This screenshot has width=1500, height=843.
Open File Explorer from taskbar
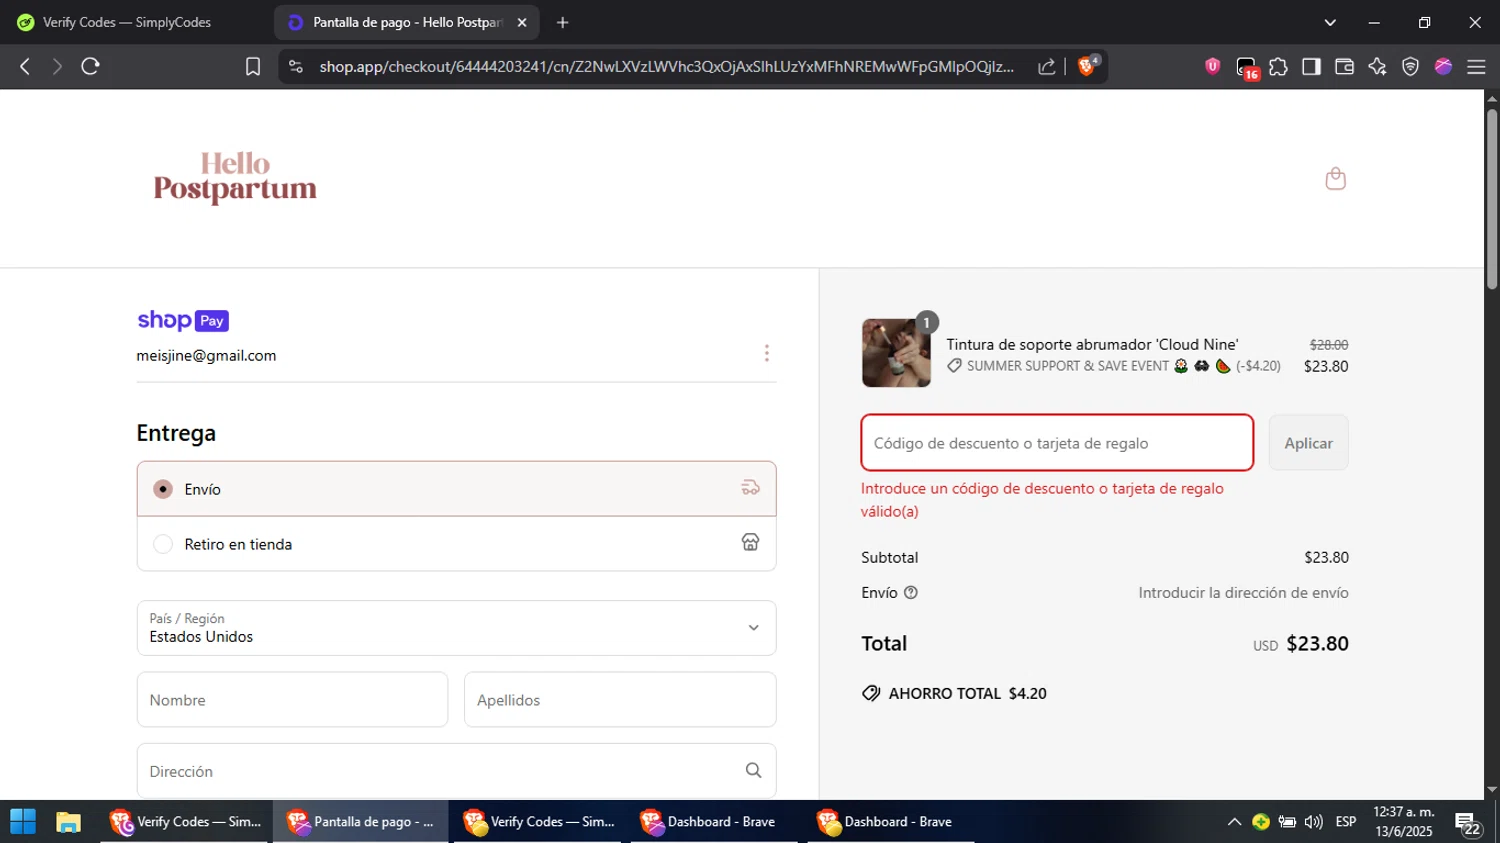click(x=68, y=822)
